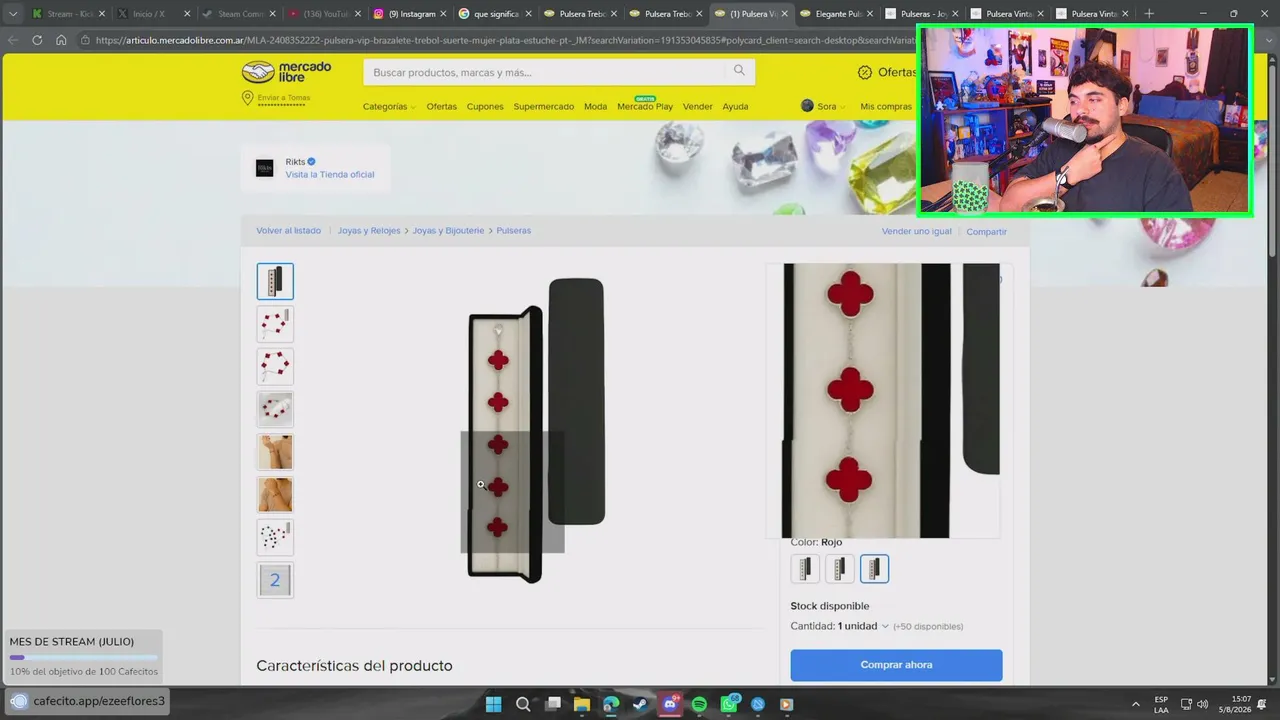Viewport: 1280px width, 720px height.
Task: Select the last gallery thumbnail showing 2
Action: point(275,580)
